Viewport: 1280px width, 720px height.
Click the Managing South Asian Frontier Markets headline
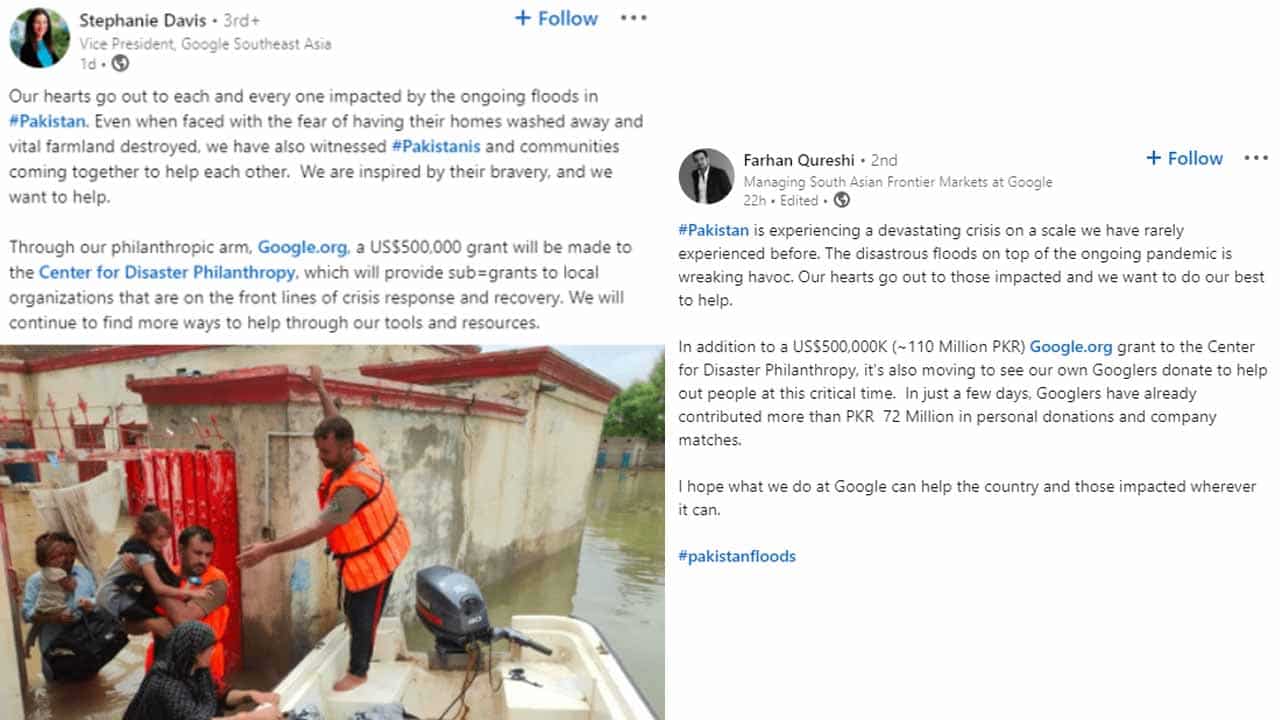897,182
